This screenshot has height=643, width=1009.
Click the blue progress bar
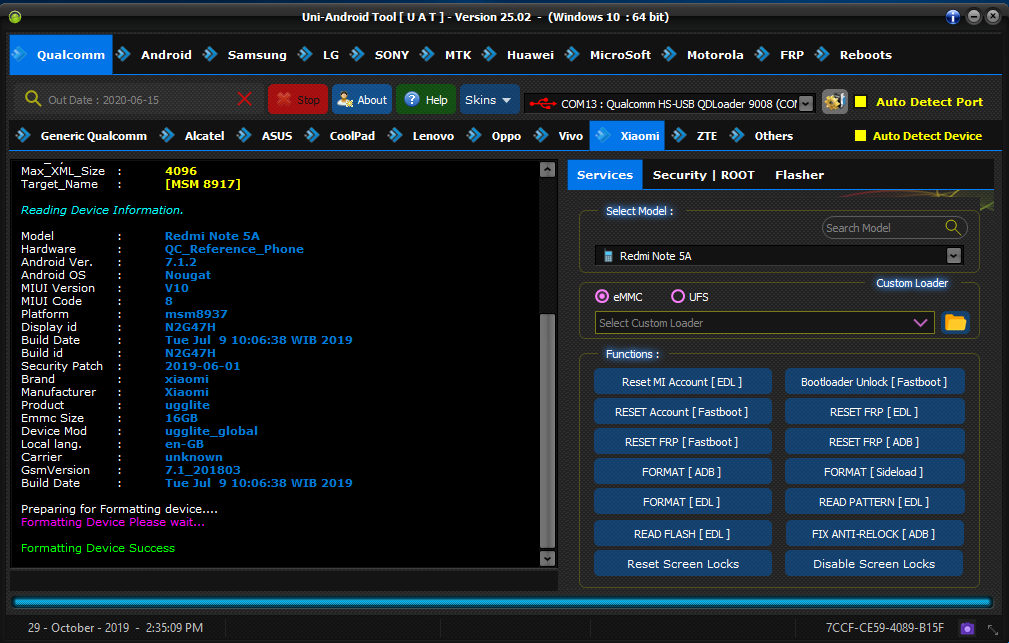point(502,603)
